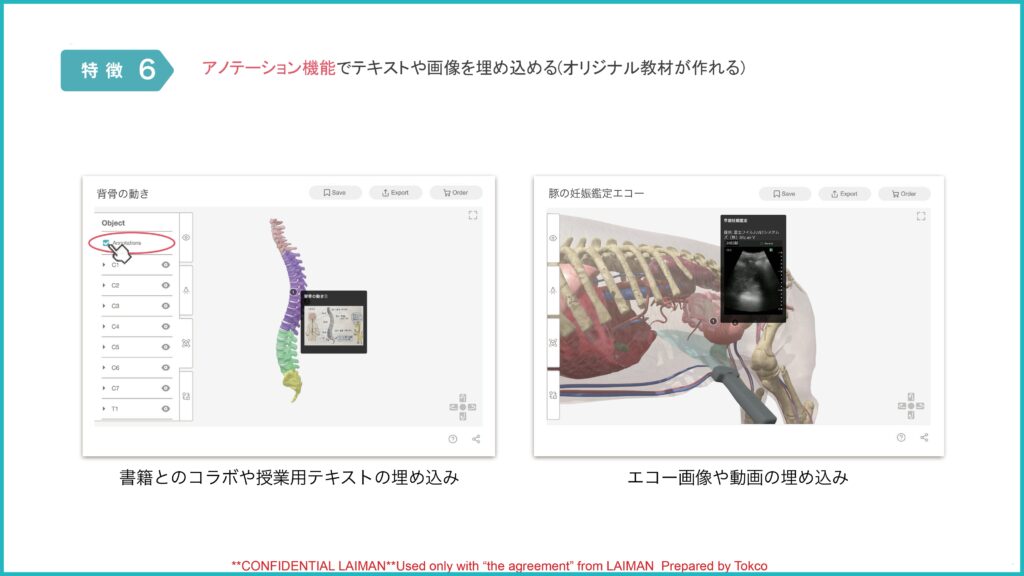Toggle the Annotations checkbox in the Object panel
The image size is (1024, 576).
coord(107,243)
